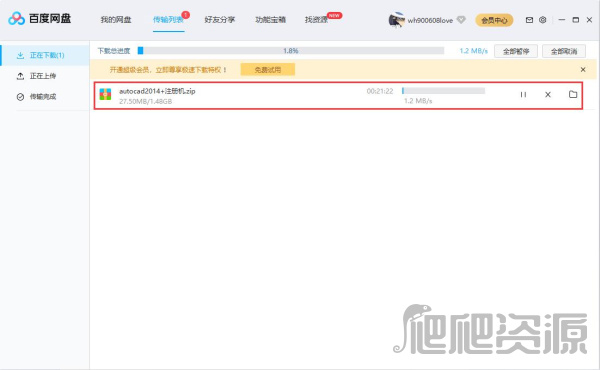Dismiss the yellow membership promotion banner

click(x=583, y=70)
